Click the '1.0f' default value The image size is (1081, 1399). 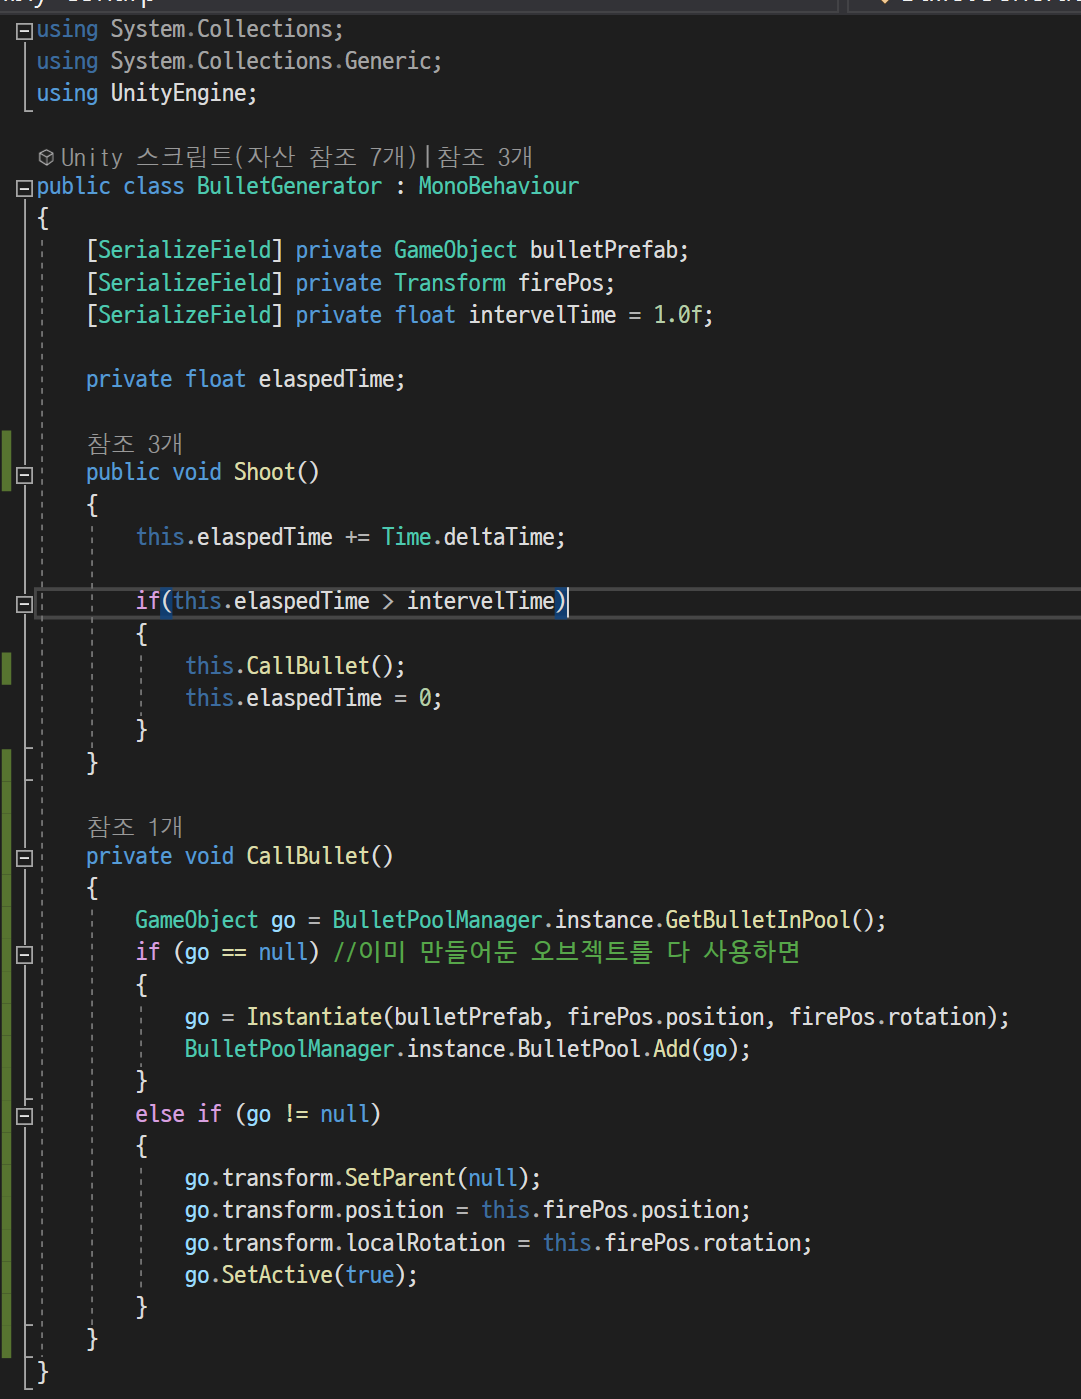[677, 315]
